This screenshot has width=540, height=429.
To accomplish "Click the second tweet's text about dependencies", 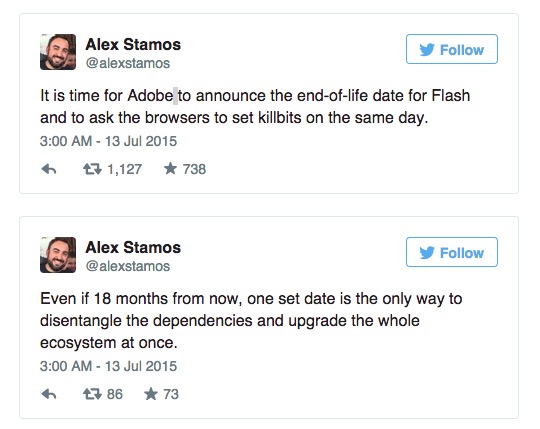I will tap(251, 321).
